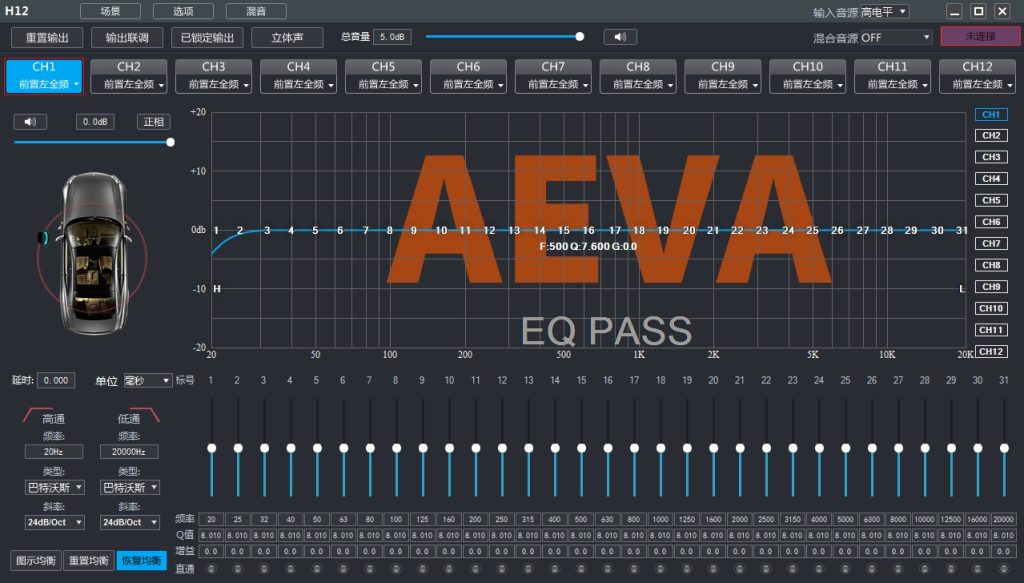Screen dimensions: 1024x583
Task: Click the H high-pass marker on graph
Action: click(217, 289)
